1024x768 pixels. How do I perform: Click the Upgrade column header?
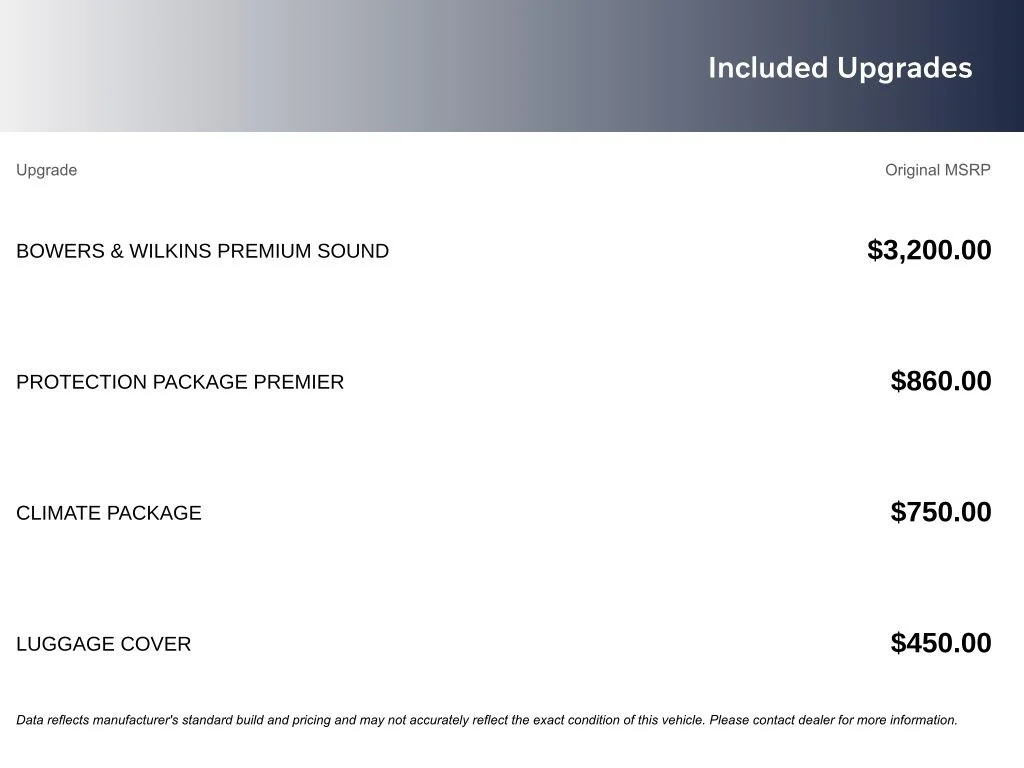click(x=46, y=170)
